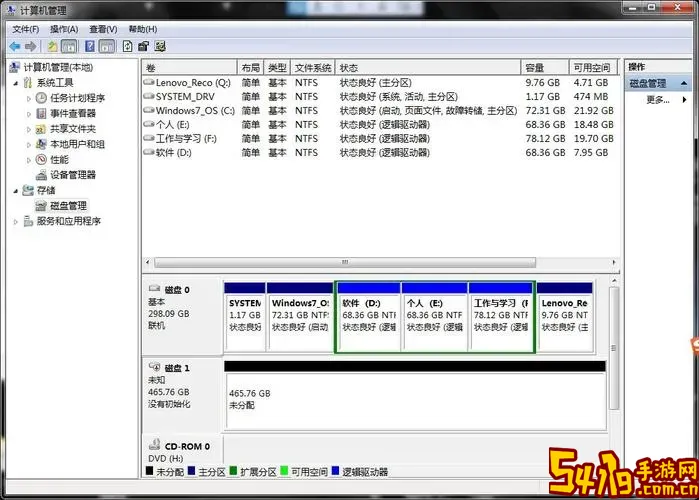This screenshot has width=699, height=500.
Task: Click the volume list horizontal scrollbar
Action: click(x=345, y=262)
